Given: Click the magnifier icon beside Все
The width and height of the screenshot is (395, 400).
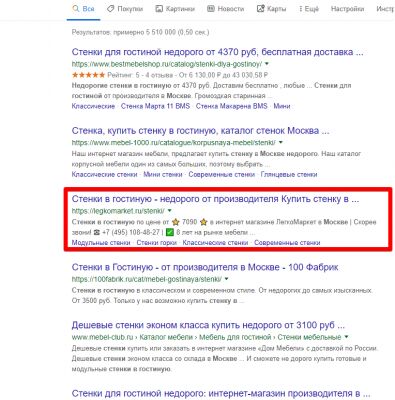Looking at the screenshot, I should 75,9.
